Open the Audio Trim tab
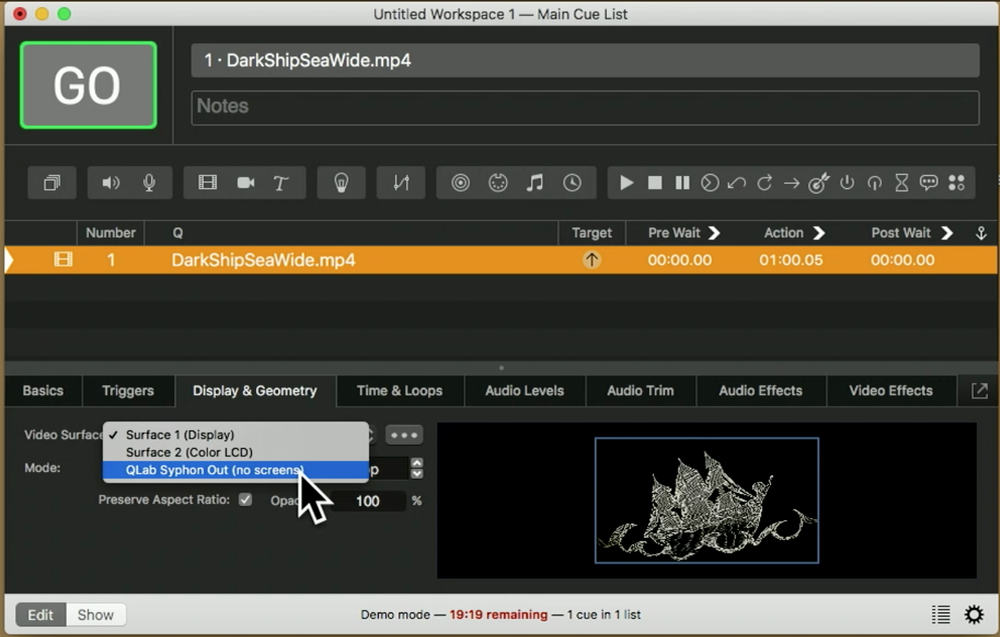1000x637 pixels. tap(640, 391)
